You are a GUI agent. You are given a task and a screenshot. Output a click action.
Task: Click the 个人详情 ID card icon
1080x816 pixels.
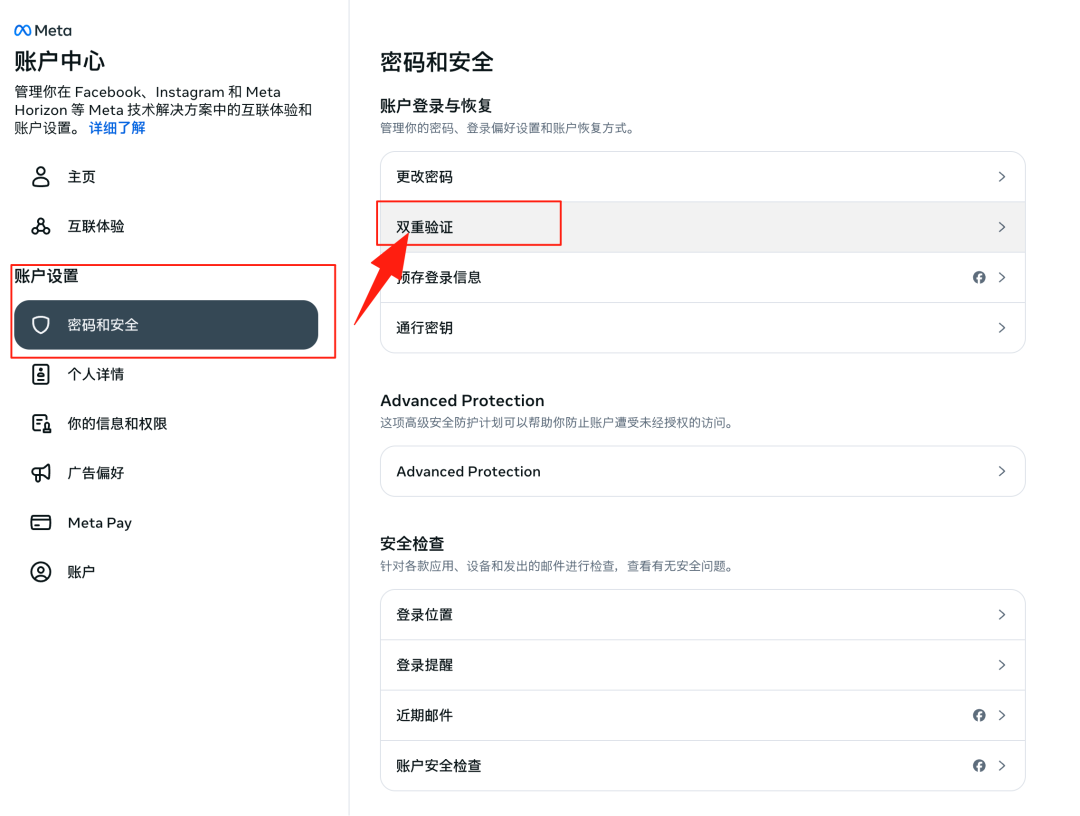coord(41,374)
